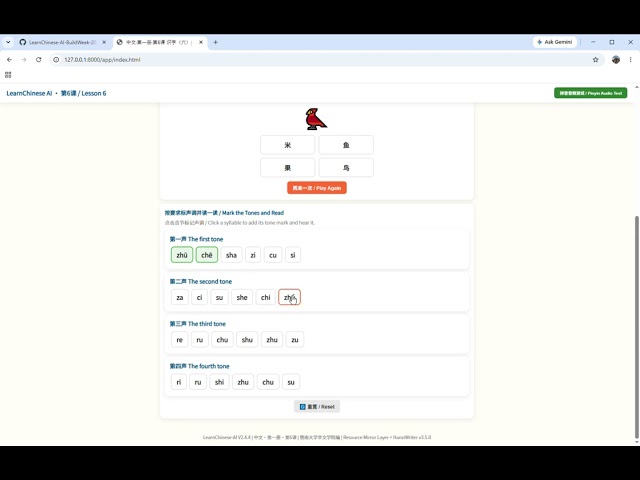Mark third-tone syllable zhu
Image resolution: width=640 pixels, height=480 pixels.
pyautogui.click(x=272, y=340)
